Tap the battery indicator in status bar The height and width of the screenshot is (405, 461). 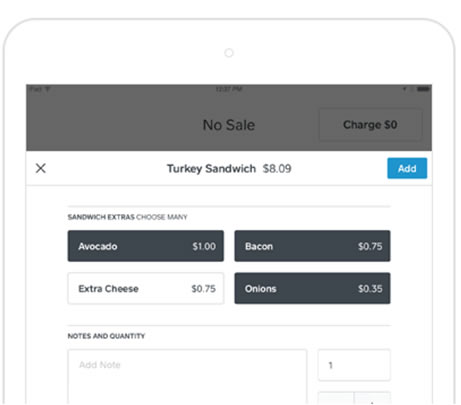tap(423, 89)
